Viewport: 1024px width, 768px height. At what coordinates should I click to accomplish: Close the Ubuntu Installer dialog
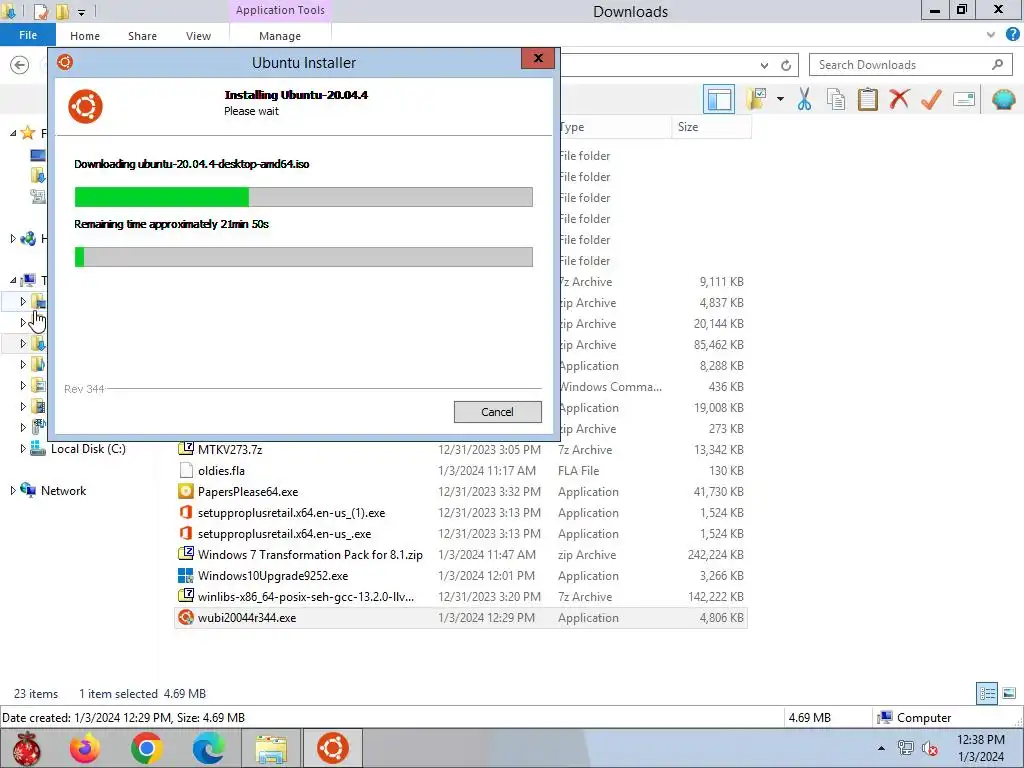[538, 58]
